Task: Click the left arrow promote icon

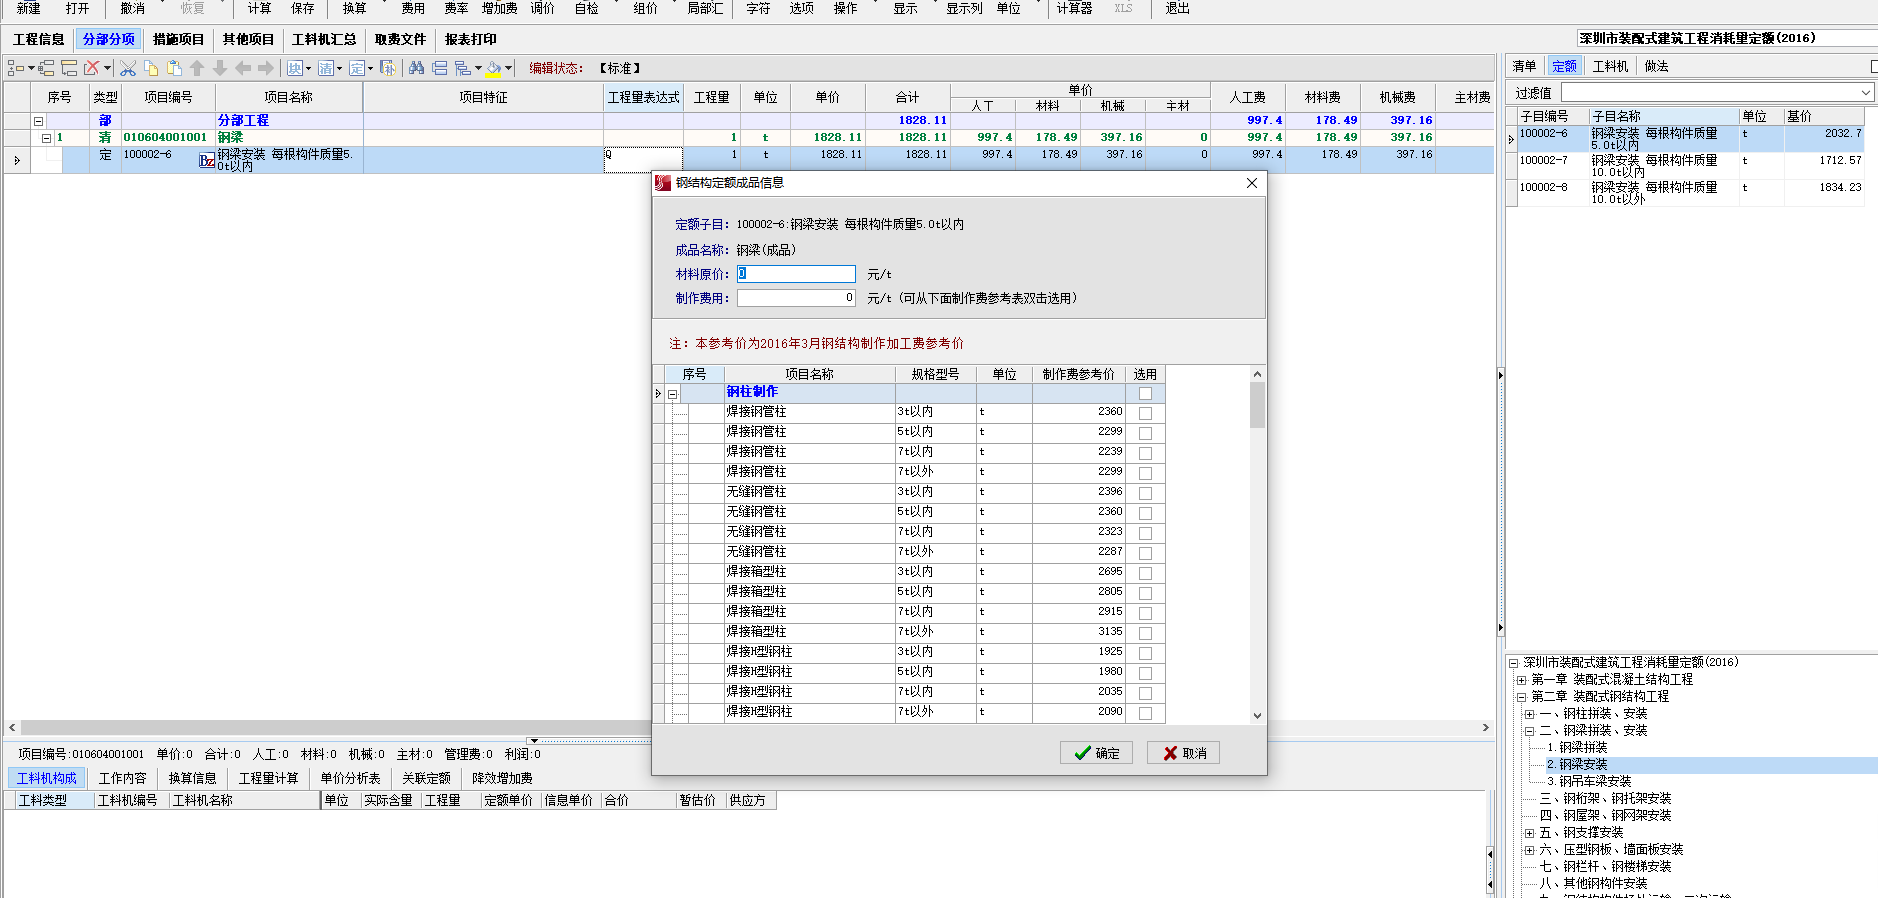Action: [x=243, y=68]
